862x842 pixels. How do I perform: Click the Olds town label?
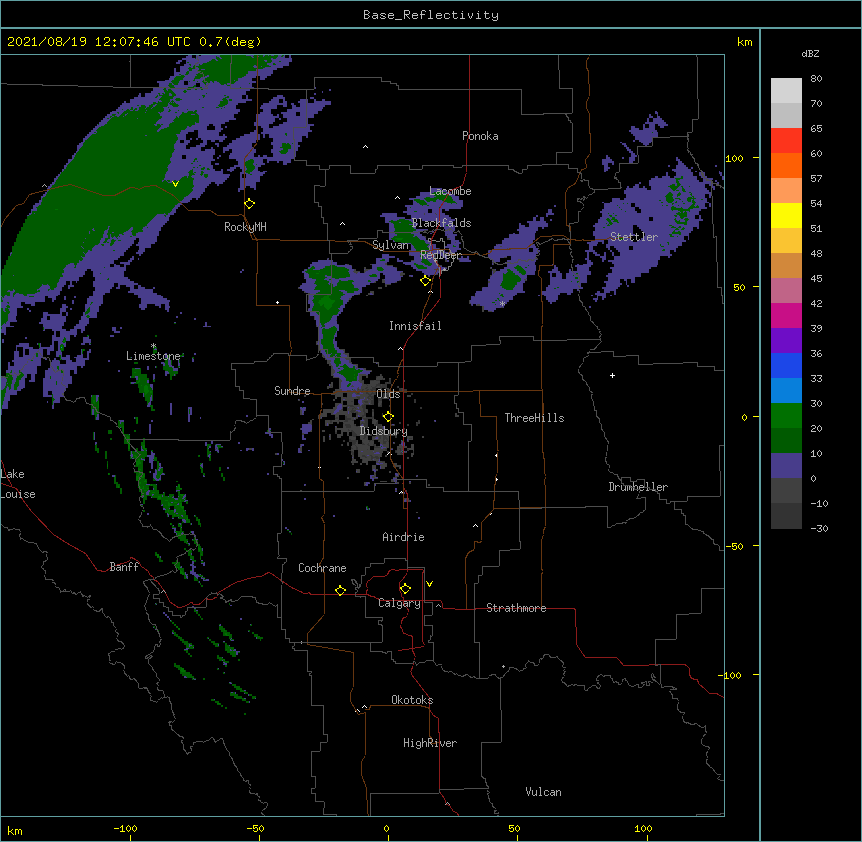click(x=388, y=394)
